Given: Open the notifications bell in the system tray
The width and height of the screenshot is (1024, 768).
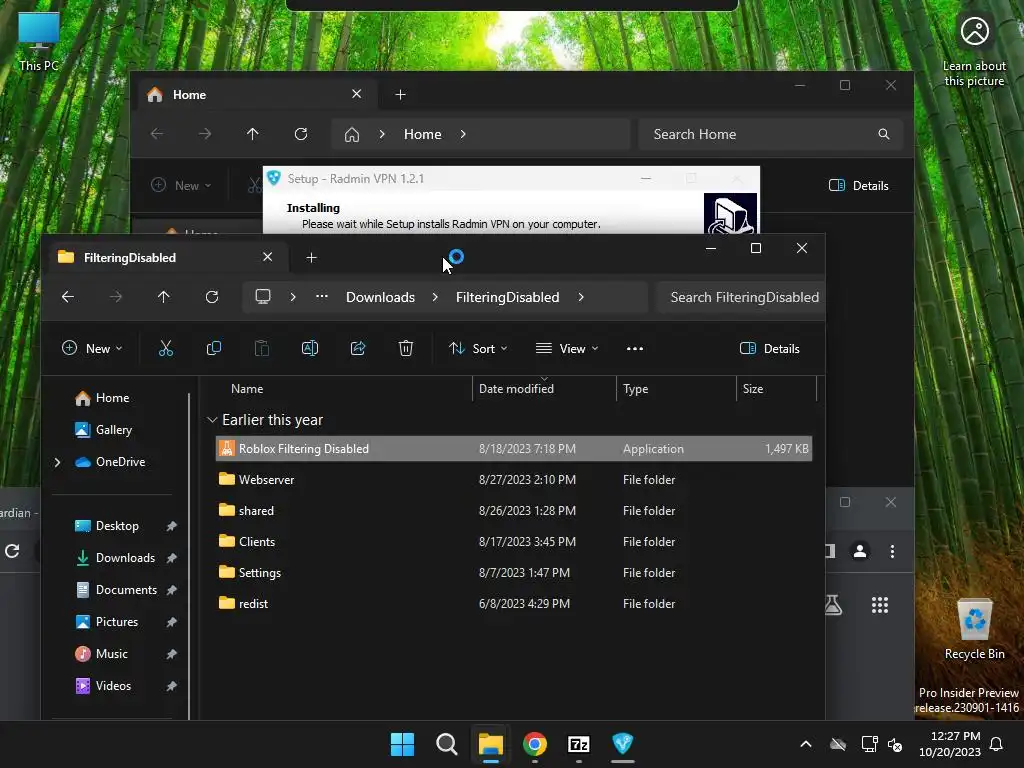Looking at the screenshot, I should coord(997,744).
